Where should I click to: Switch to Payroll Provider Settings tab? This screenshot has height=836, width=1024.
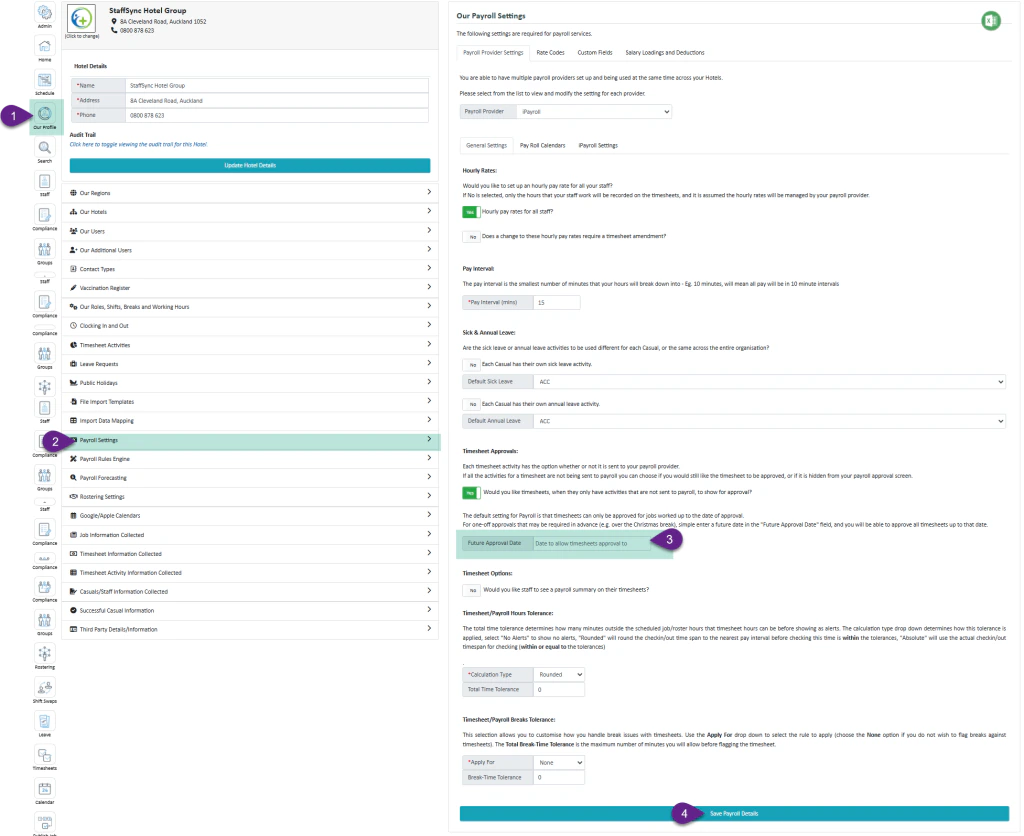tap(493, 53)
